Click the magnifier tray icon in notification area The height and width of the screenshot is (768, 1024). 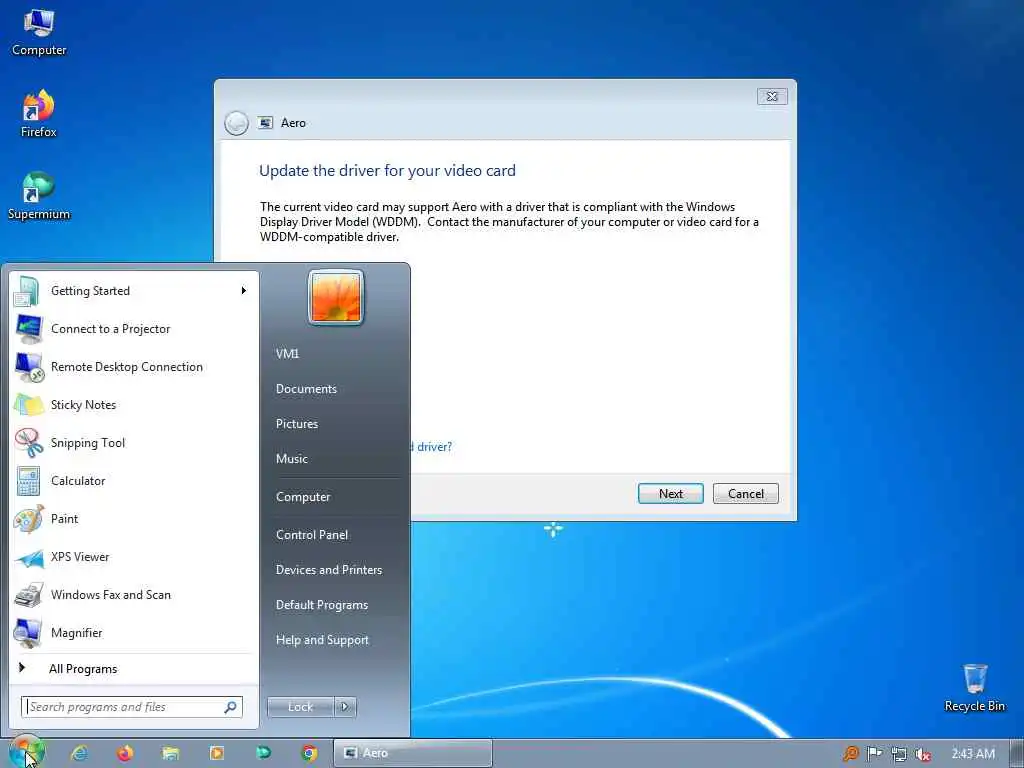pyautogui.click(x=850, y=754)
